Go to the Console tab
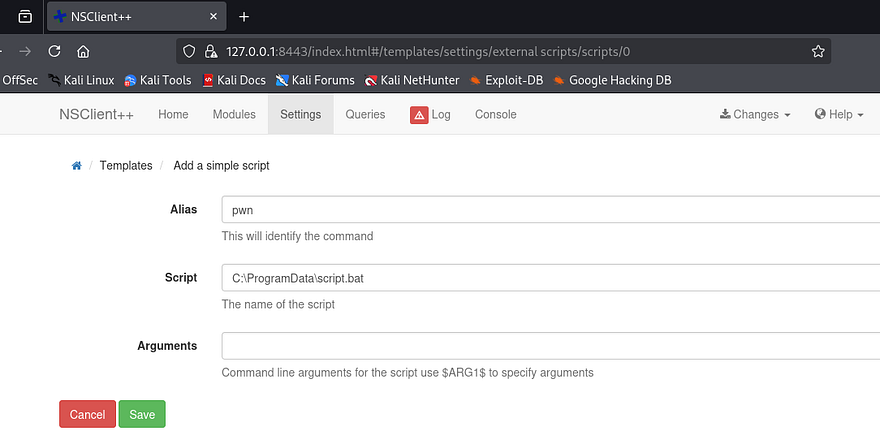The image size is (880, 448). click(x=496, y=115)
